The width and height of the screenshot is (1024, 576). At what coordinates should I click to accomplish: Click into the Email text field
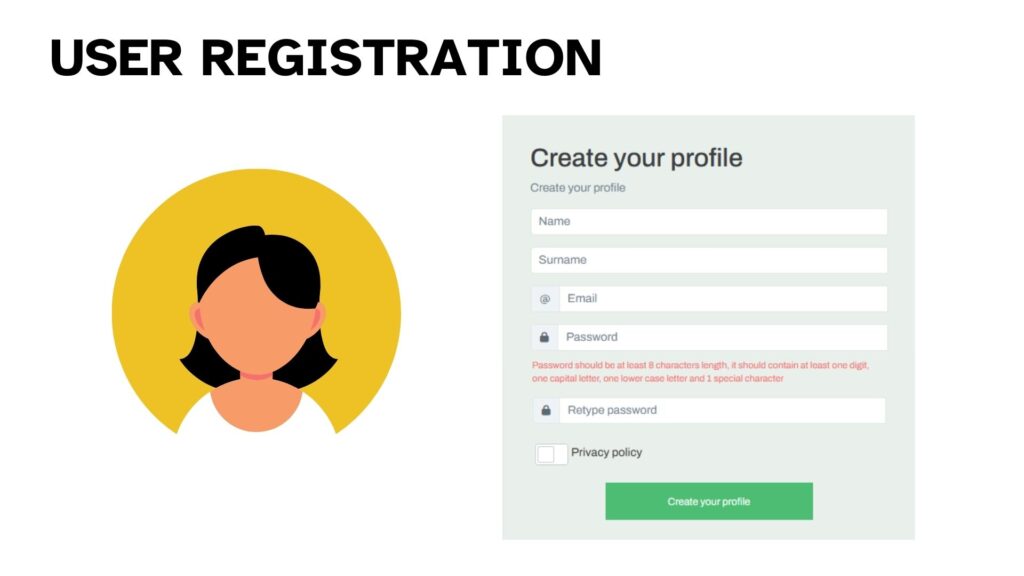[723, 298]
